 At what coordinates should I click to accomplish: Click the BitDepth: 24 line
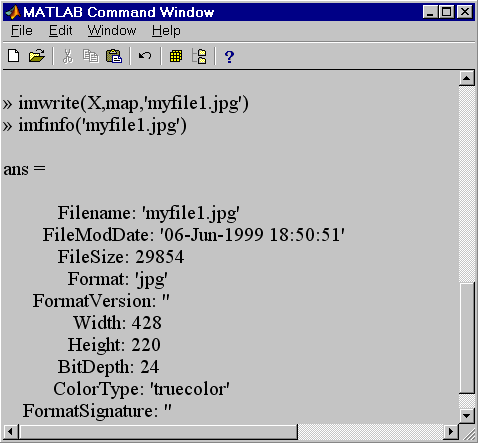[x=108, y=367]
